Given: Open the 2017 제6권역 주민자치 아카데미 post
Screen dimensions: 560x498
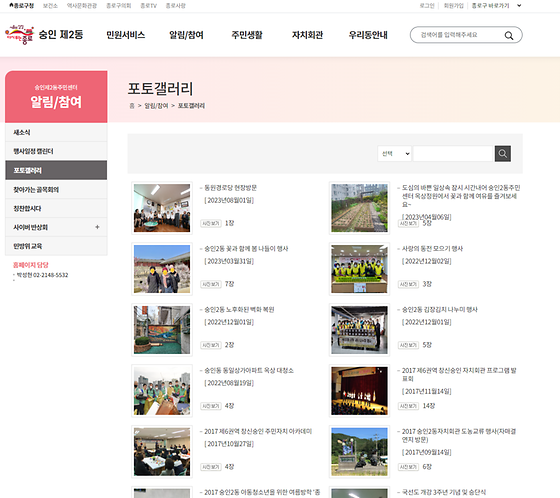Looking at the screenshot, I should pos(258,432).
